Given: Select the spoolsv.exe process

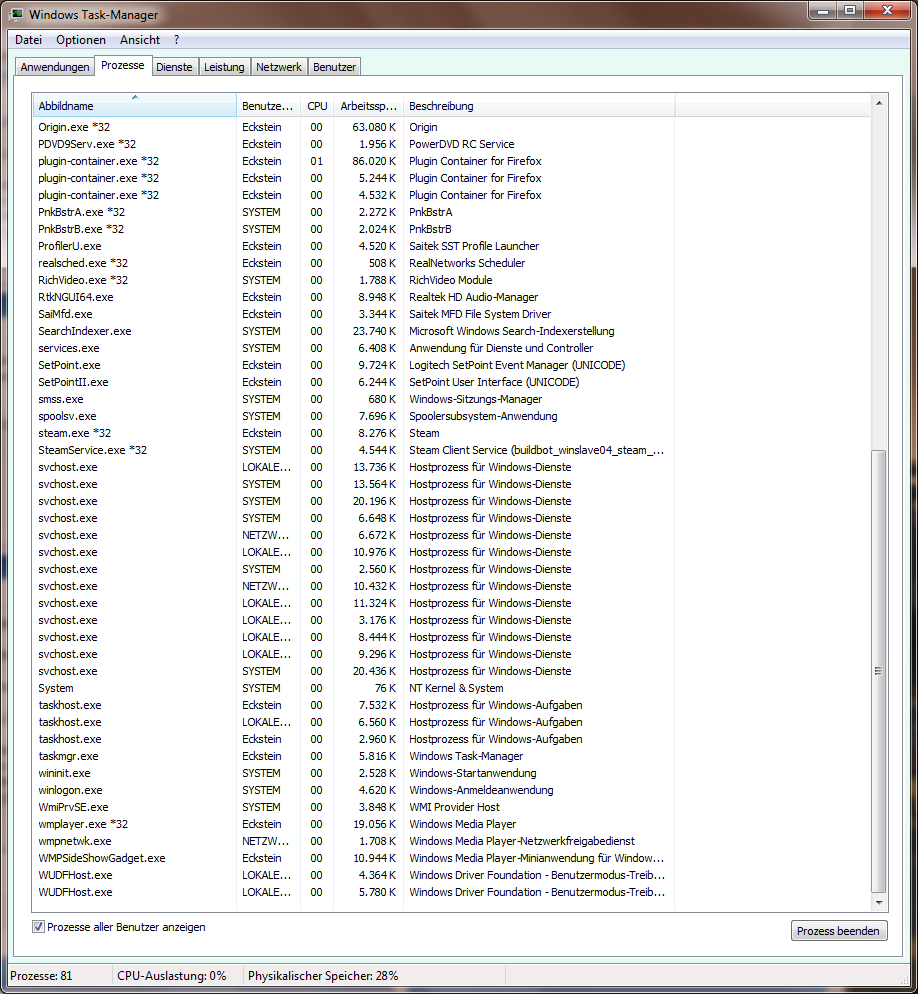Looking at the screenshot, I should click(353, 416).
